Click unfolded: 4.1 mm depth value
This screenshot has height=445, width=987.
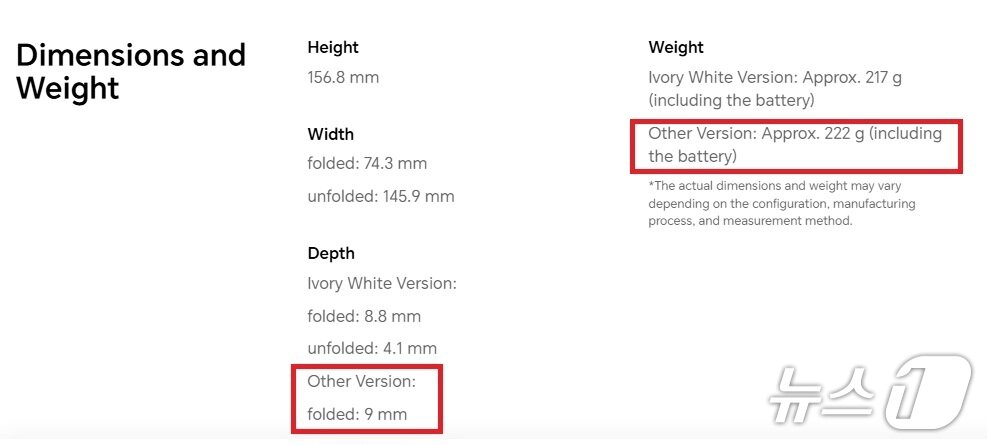tap(372, 349)
